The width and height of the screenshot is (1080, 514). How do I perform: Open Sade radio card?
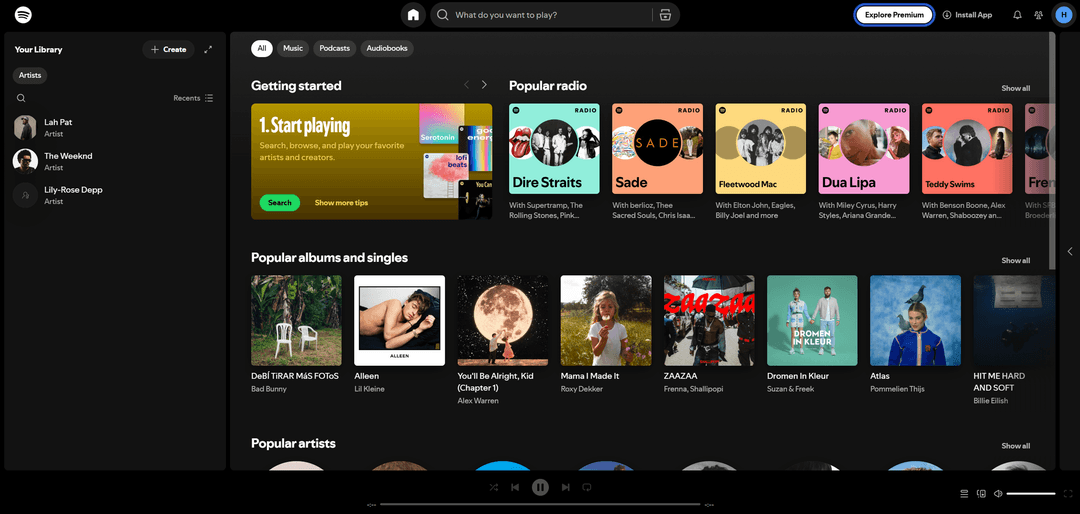pos(658,149)
